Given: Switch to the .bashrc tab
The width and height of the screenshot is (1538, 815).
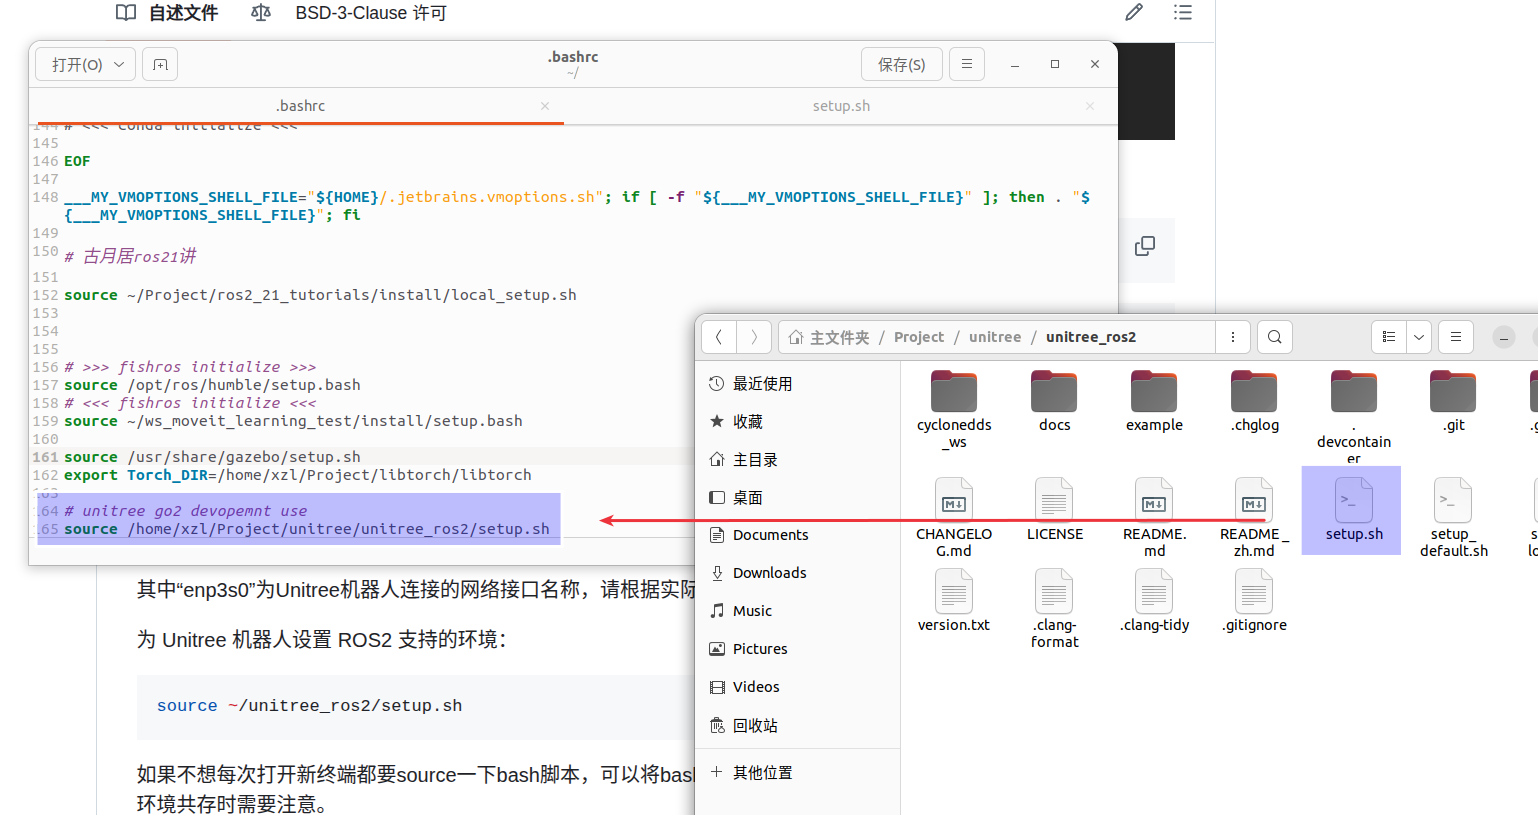Looking at the screenshot, I should (300, 106).
